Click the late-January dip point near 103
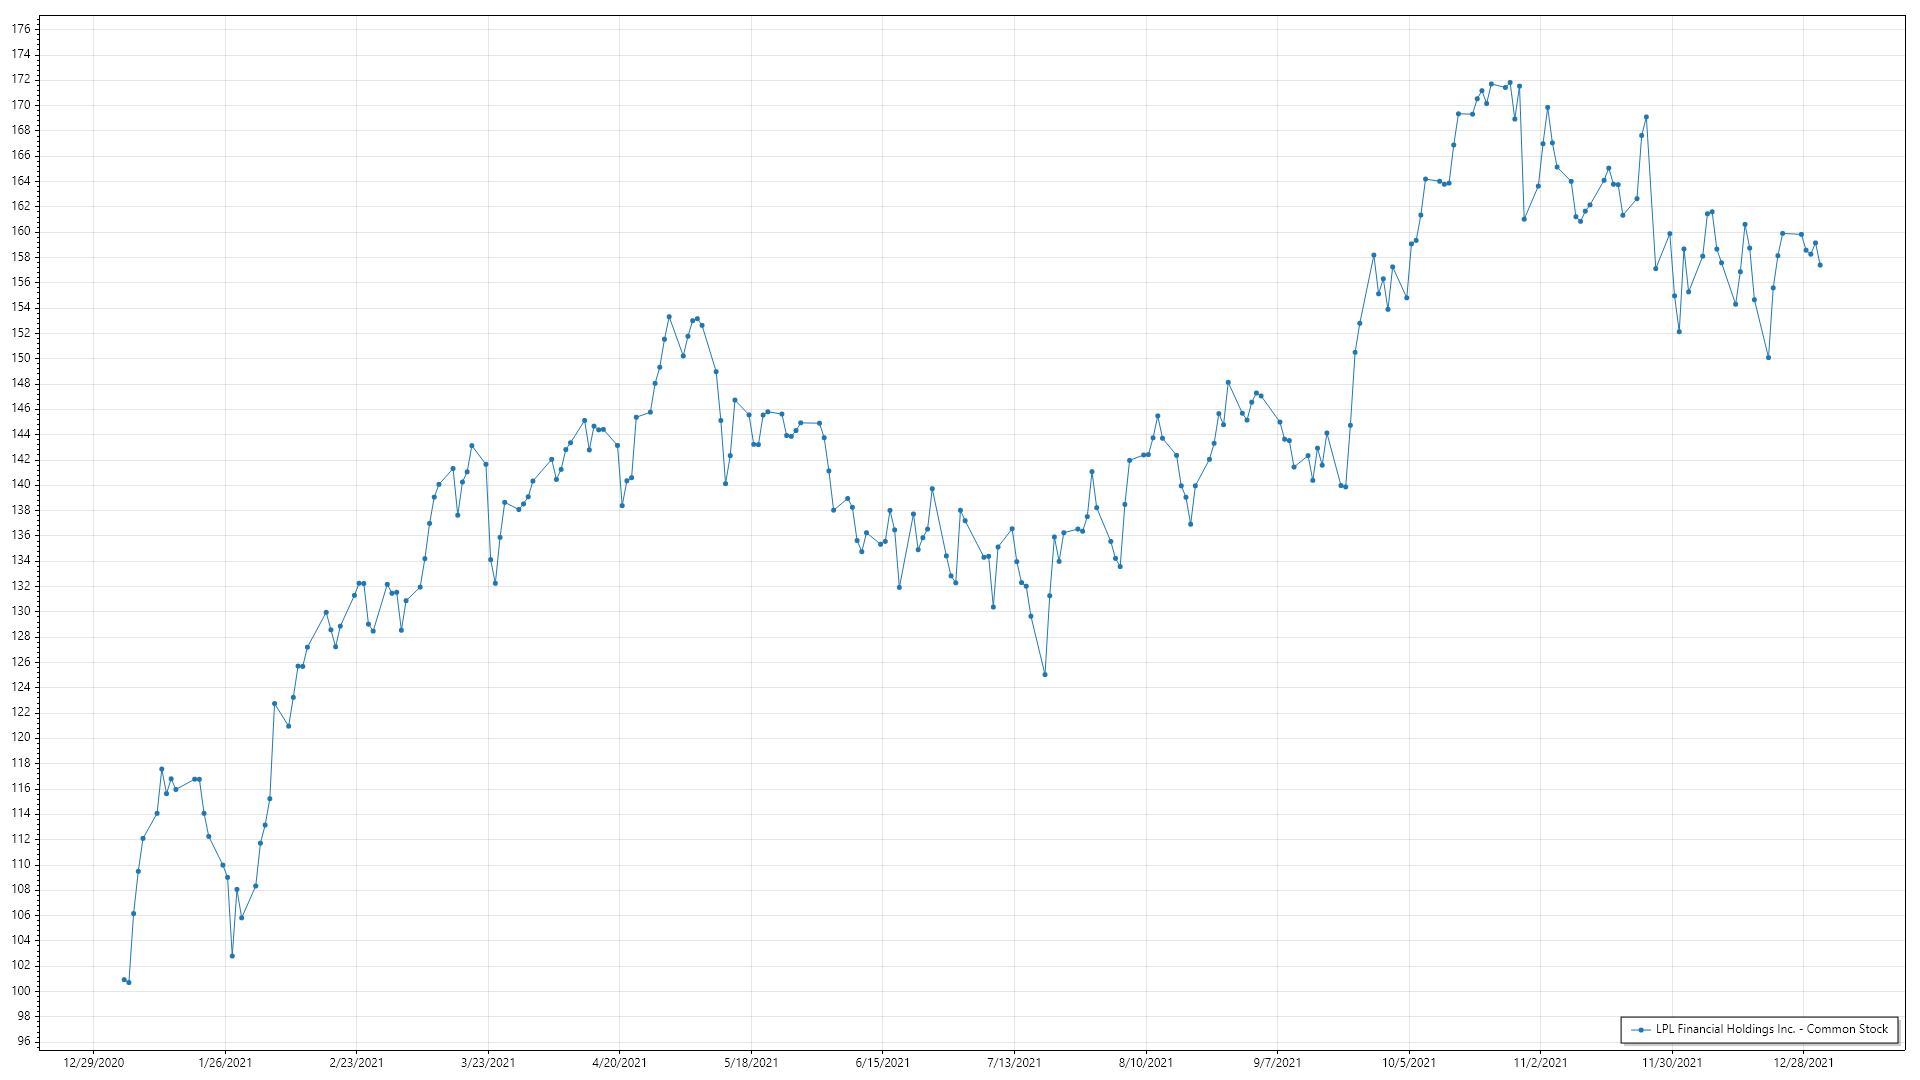 (232, 956)
